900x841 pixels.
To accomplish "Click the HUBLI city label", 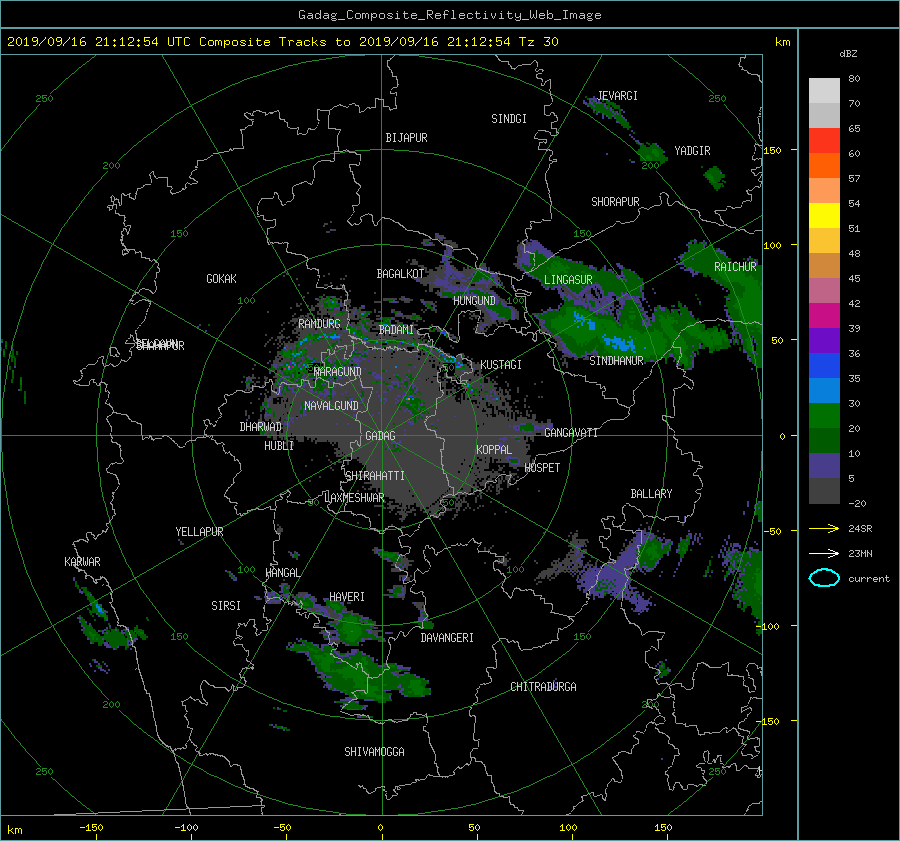I will (279, 446).
